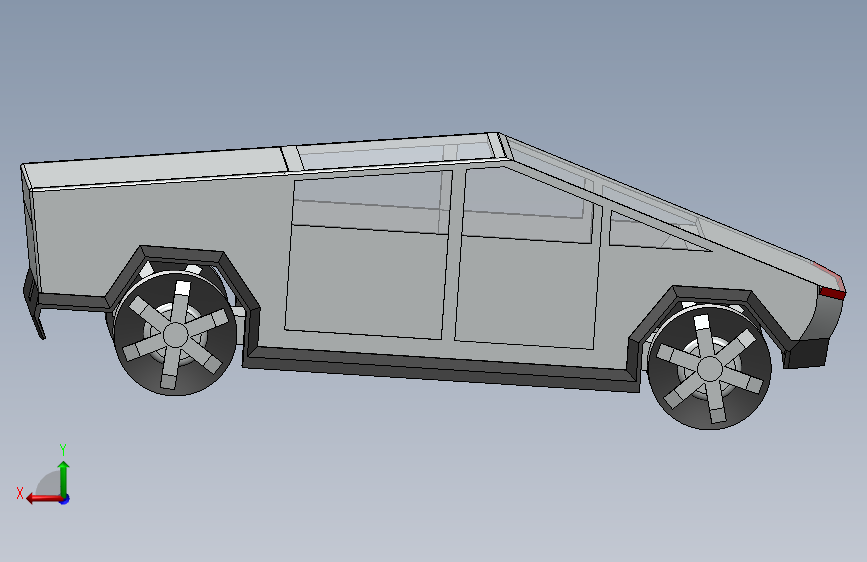Select the rear bumper at the tailgate
Screen dimensions: 867x562
pos(33,301)
